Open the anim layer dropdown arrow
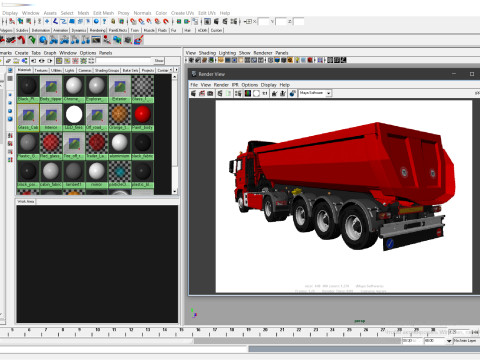The height and width of the screenshot is (360, 480). (449, 341)
